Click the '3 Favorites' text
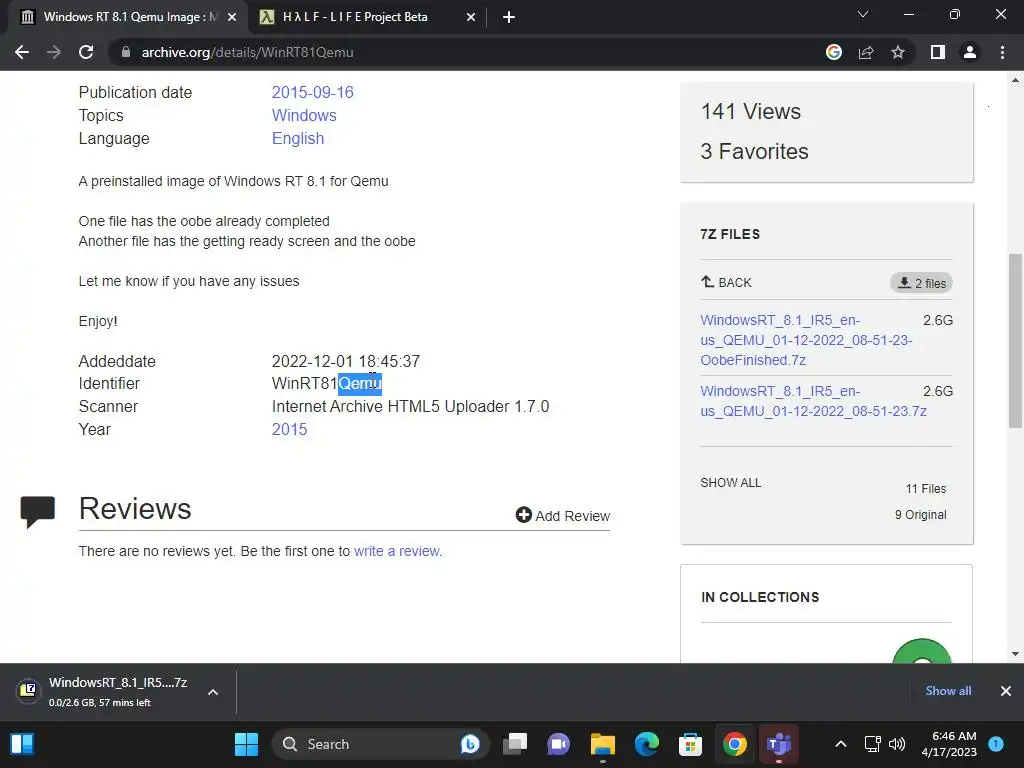 point(754,151)
